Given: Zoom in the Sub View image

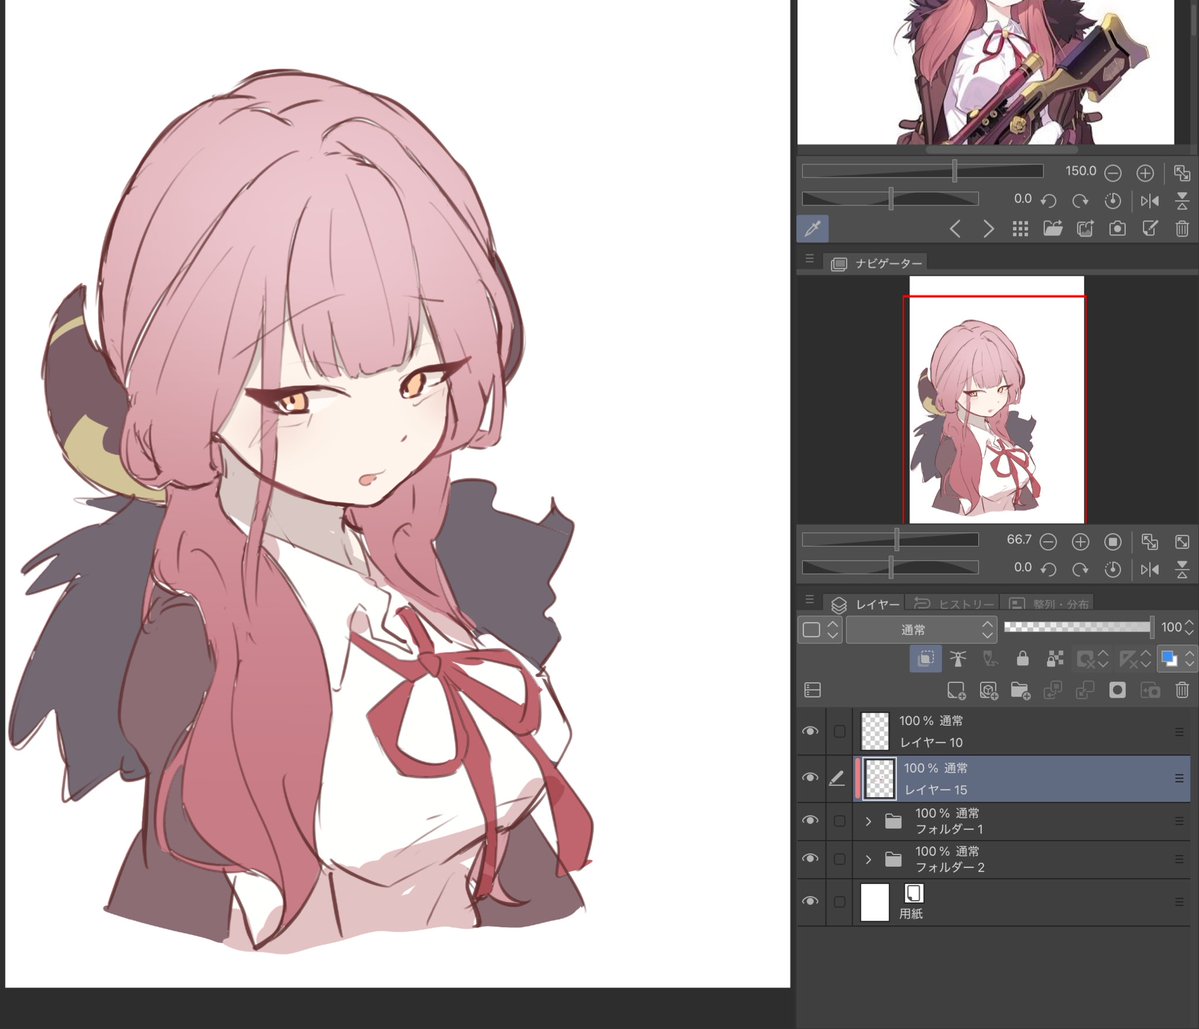Looking at the screenshot, I should pos(1145,174).
